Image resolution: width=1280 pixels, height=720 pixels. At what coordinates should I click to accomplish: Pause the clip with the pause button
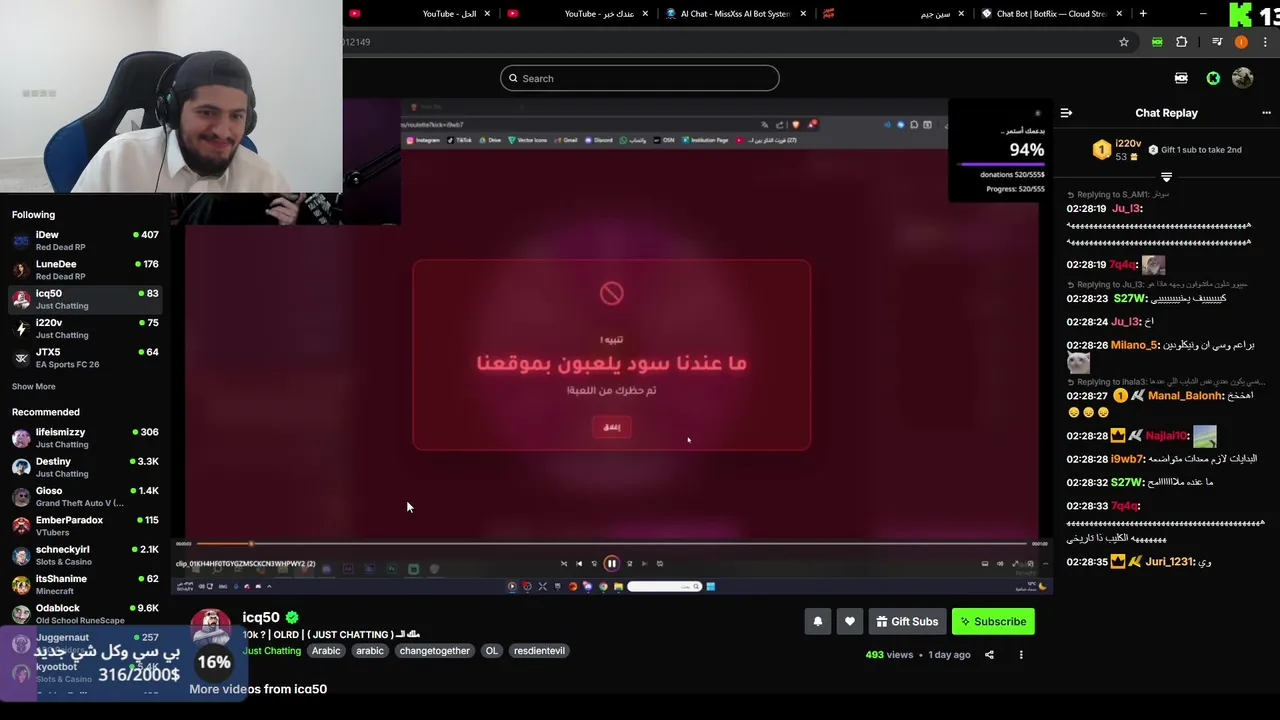click(611, 564)
